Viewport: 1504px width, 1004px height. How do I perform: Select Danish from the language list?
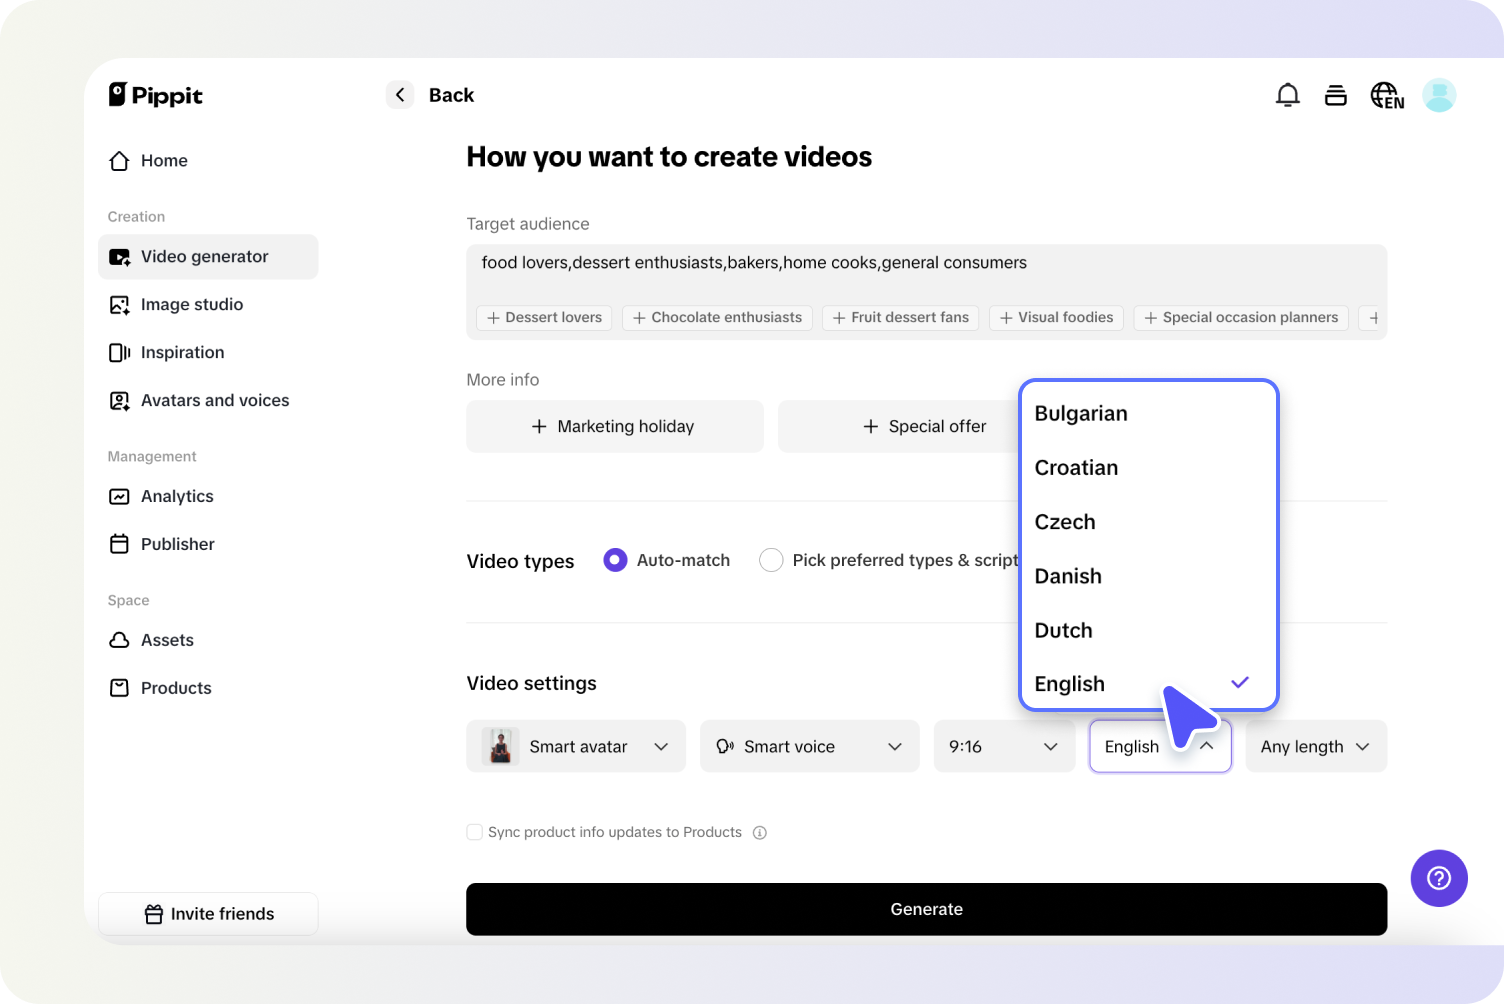click(x=1068, y=576)
